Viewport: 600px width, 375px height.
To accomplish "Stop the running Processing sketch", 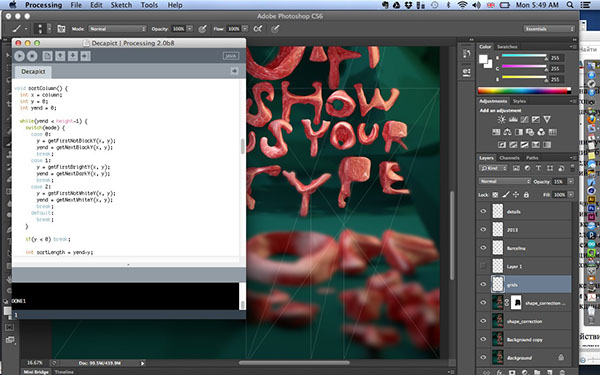I will tap(32, 56).
